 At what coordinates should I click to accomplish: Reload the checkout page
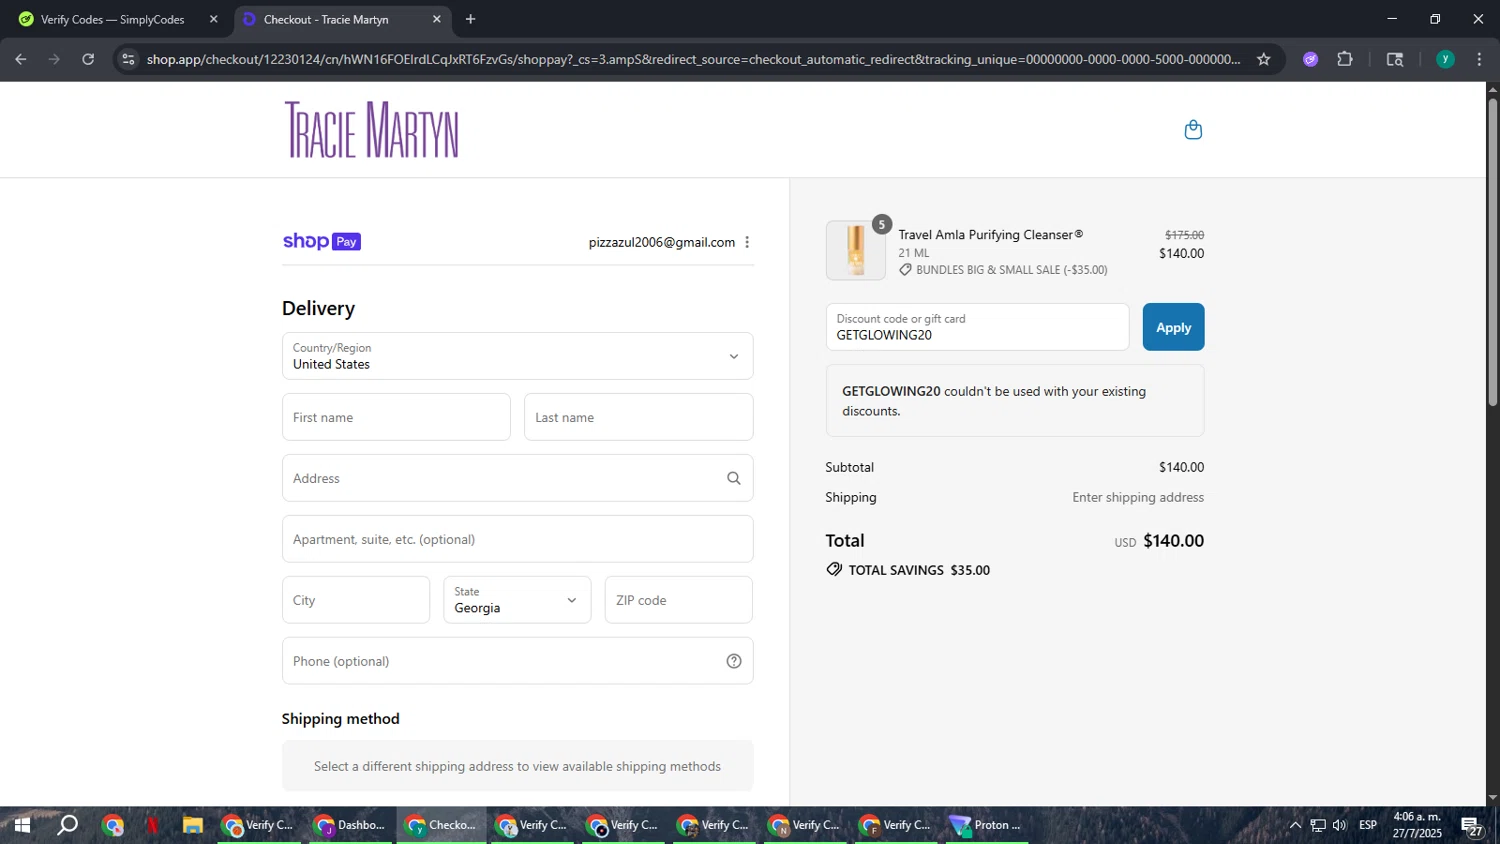coord(88,59)
